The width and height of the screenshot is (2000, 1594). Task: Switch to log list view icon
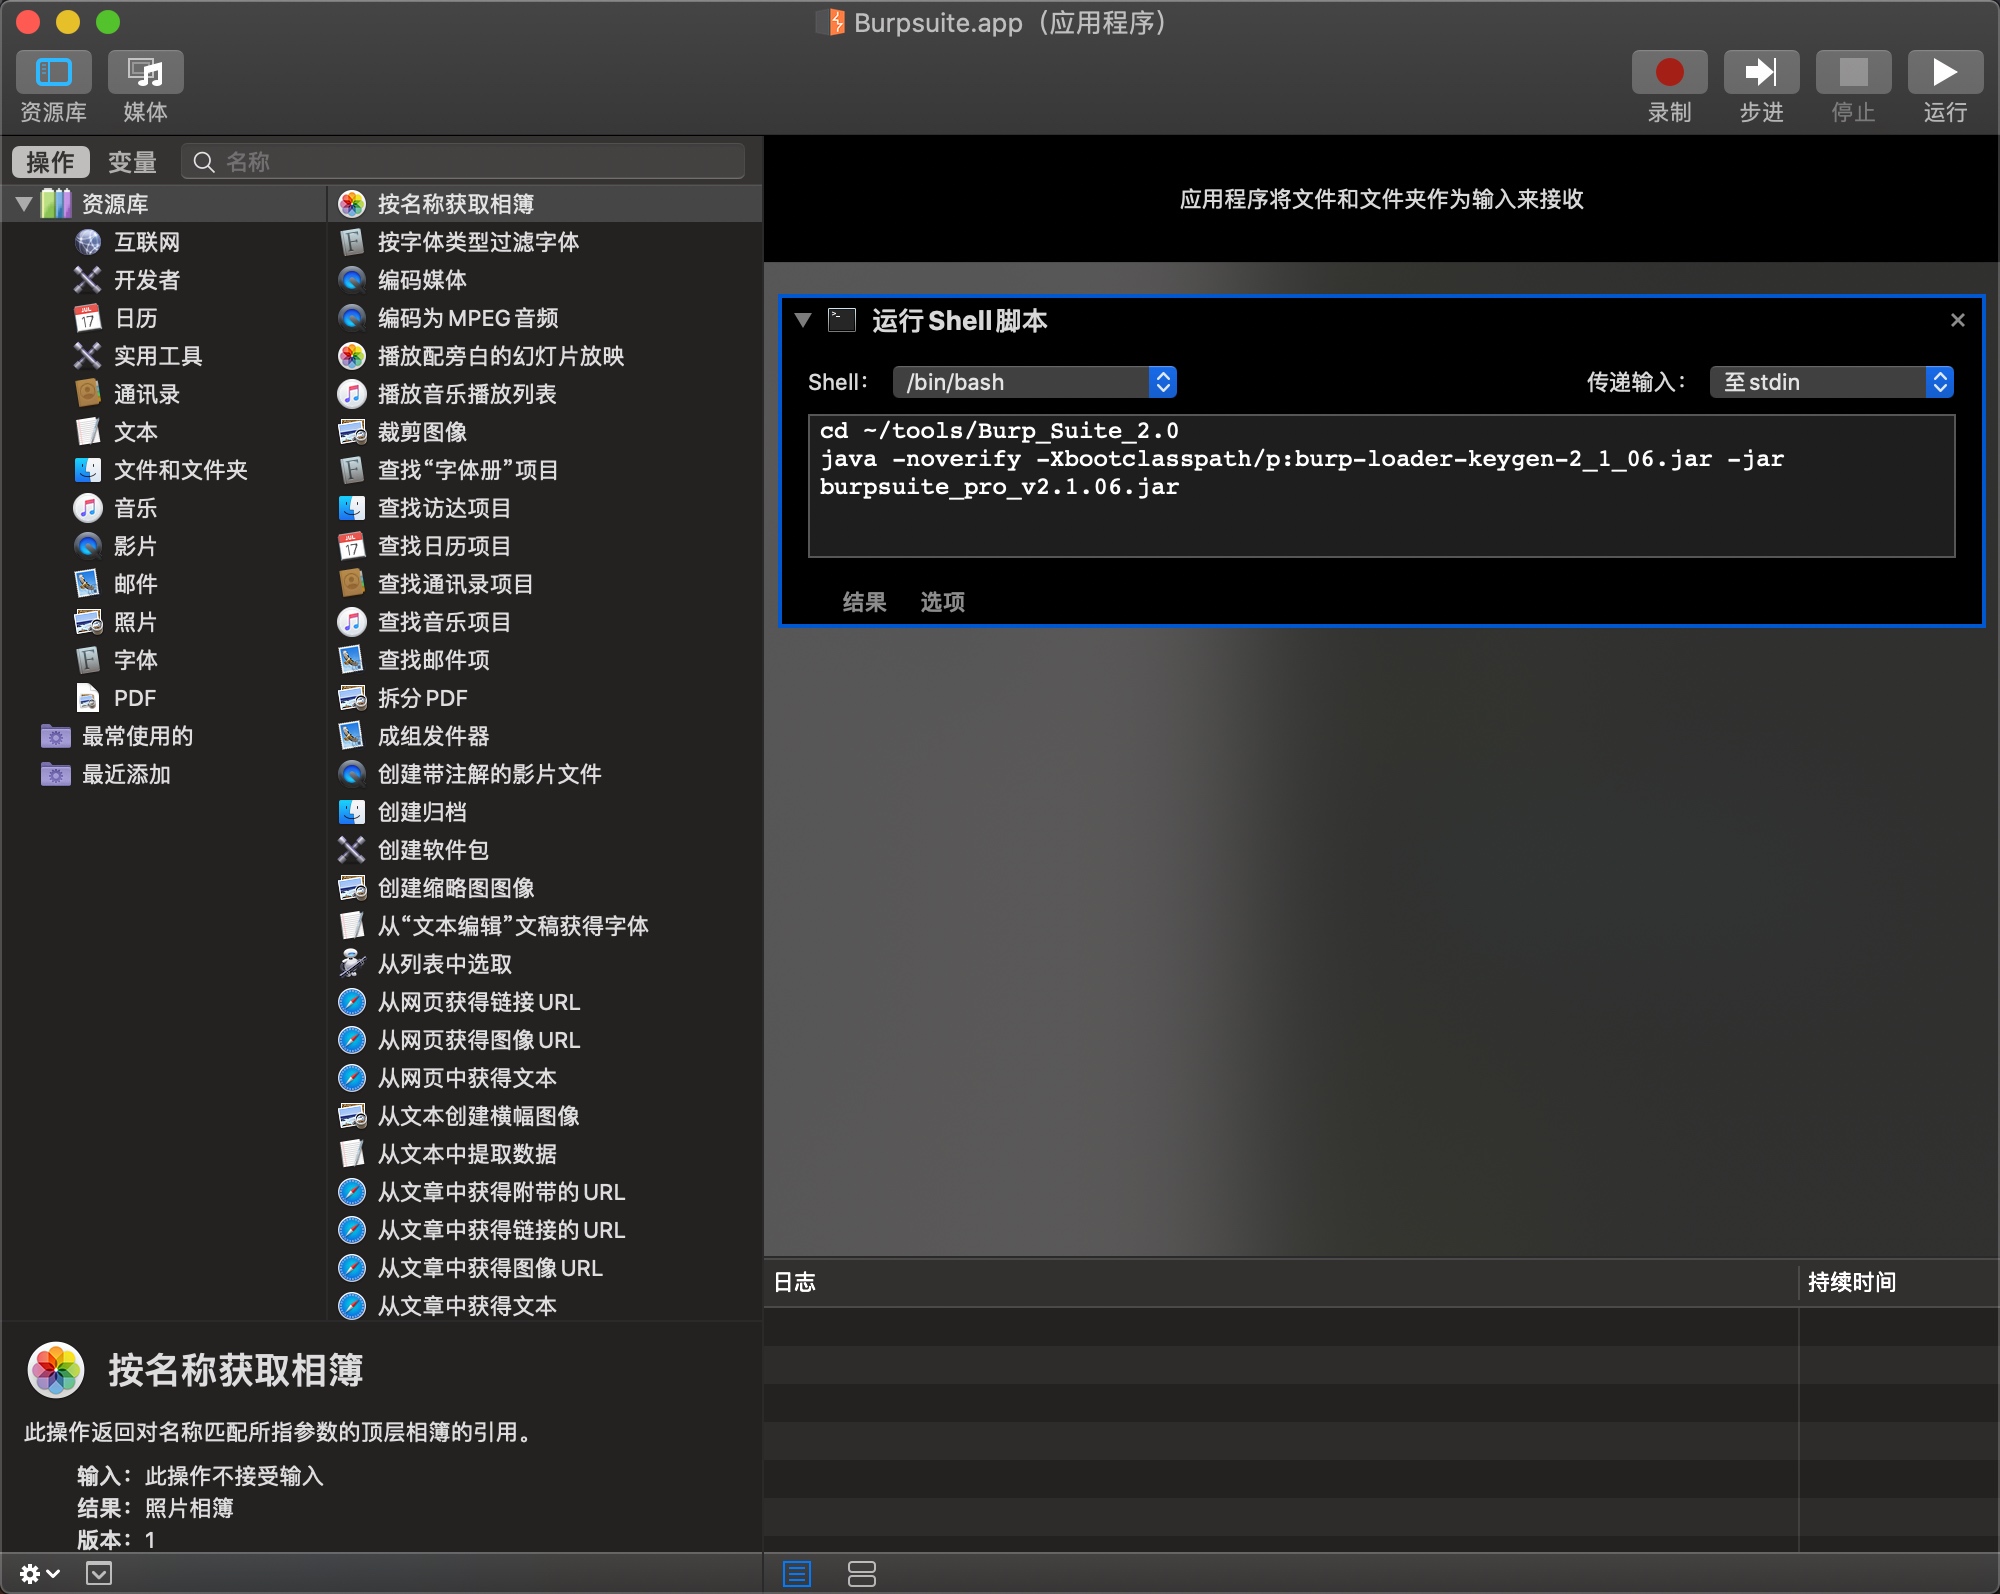point(797,1573)
